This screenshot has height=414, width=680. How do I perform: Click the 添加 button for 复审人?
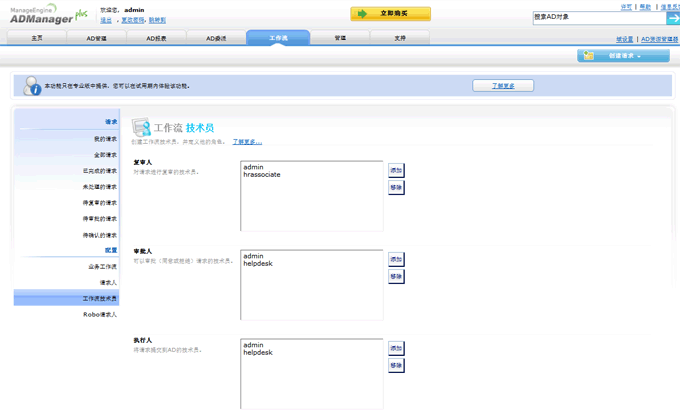[396, 170]
